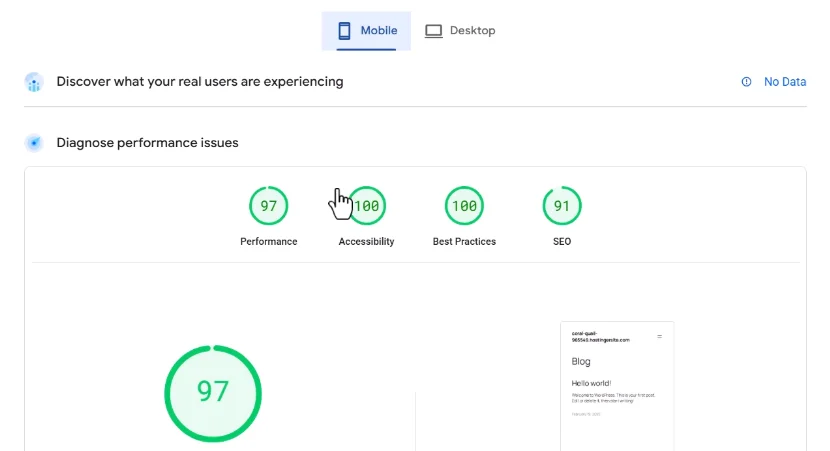The image size is (830, 451).
Task: Click the Accessibility label
Action: 366,241
